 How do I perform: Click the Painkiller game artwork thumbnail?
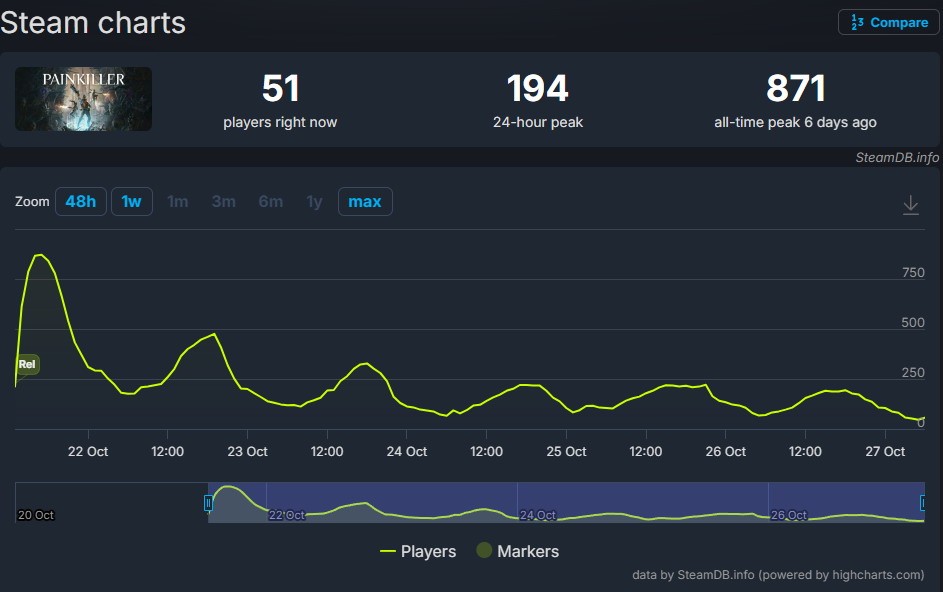click(x=83, y=99)
